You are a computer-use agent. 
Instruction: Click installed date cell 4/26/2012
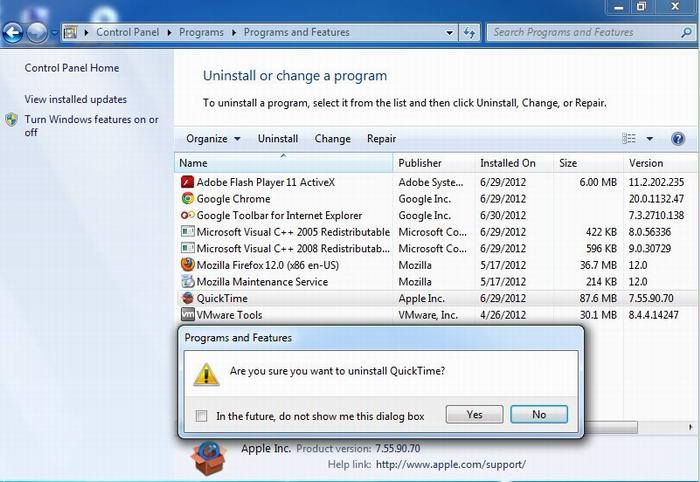pos(503,315)
